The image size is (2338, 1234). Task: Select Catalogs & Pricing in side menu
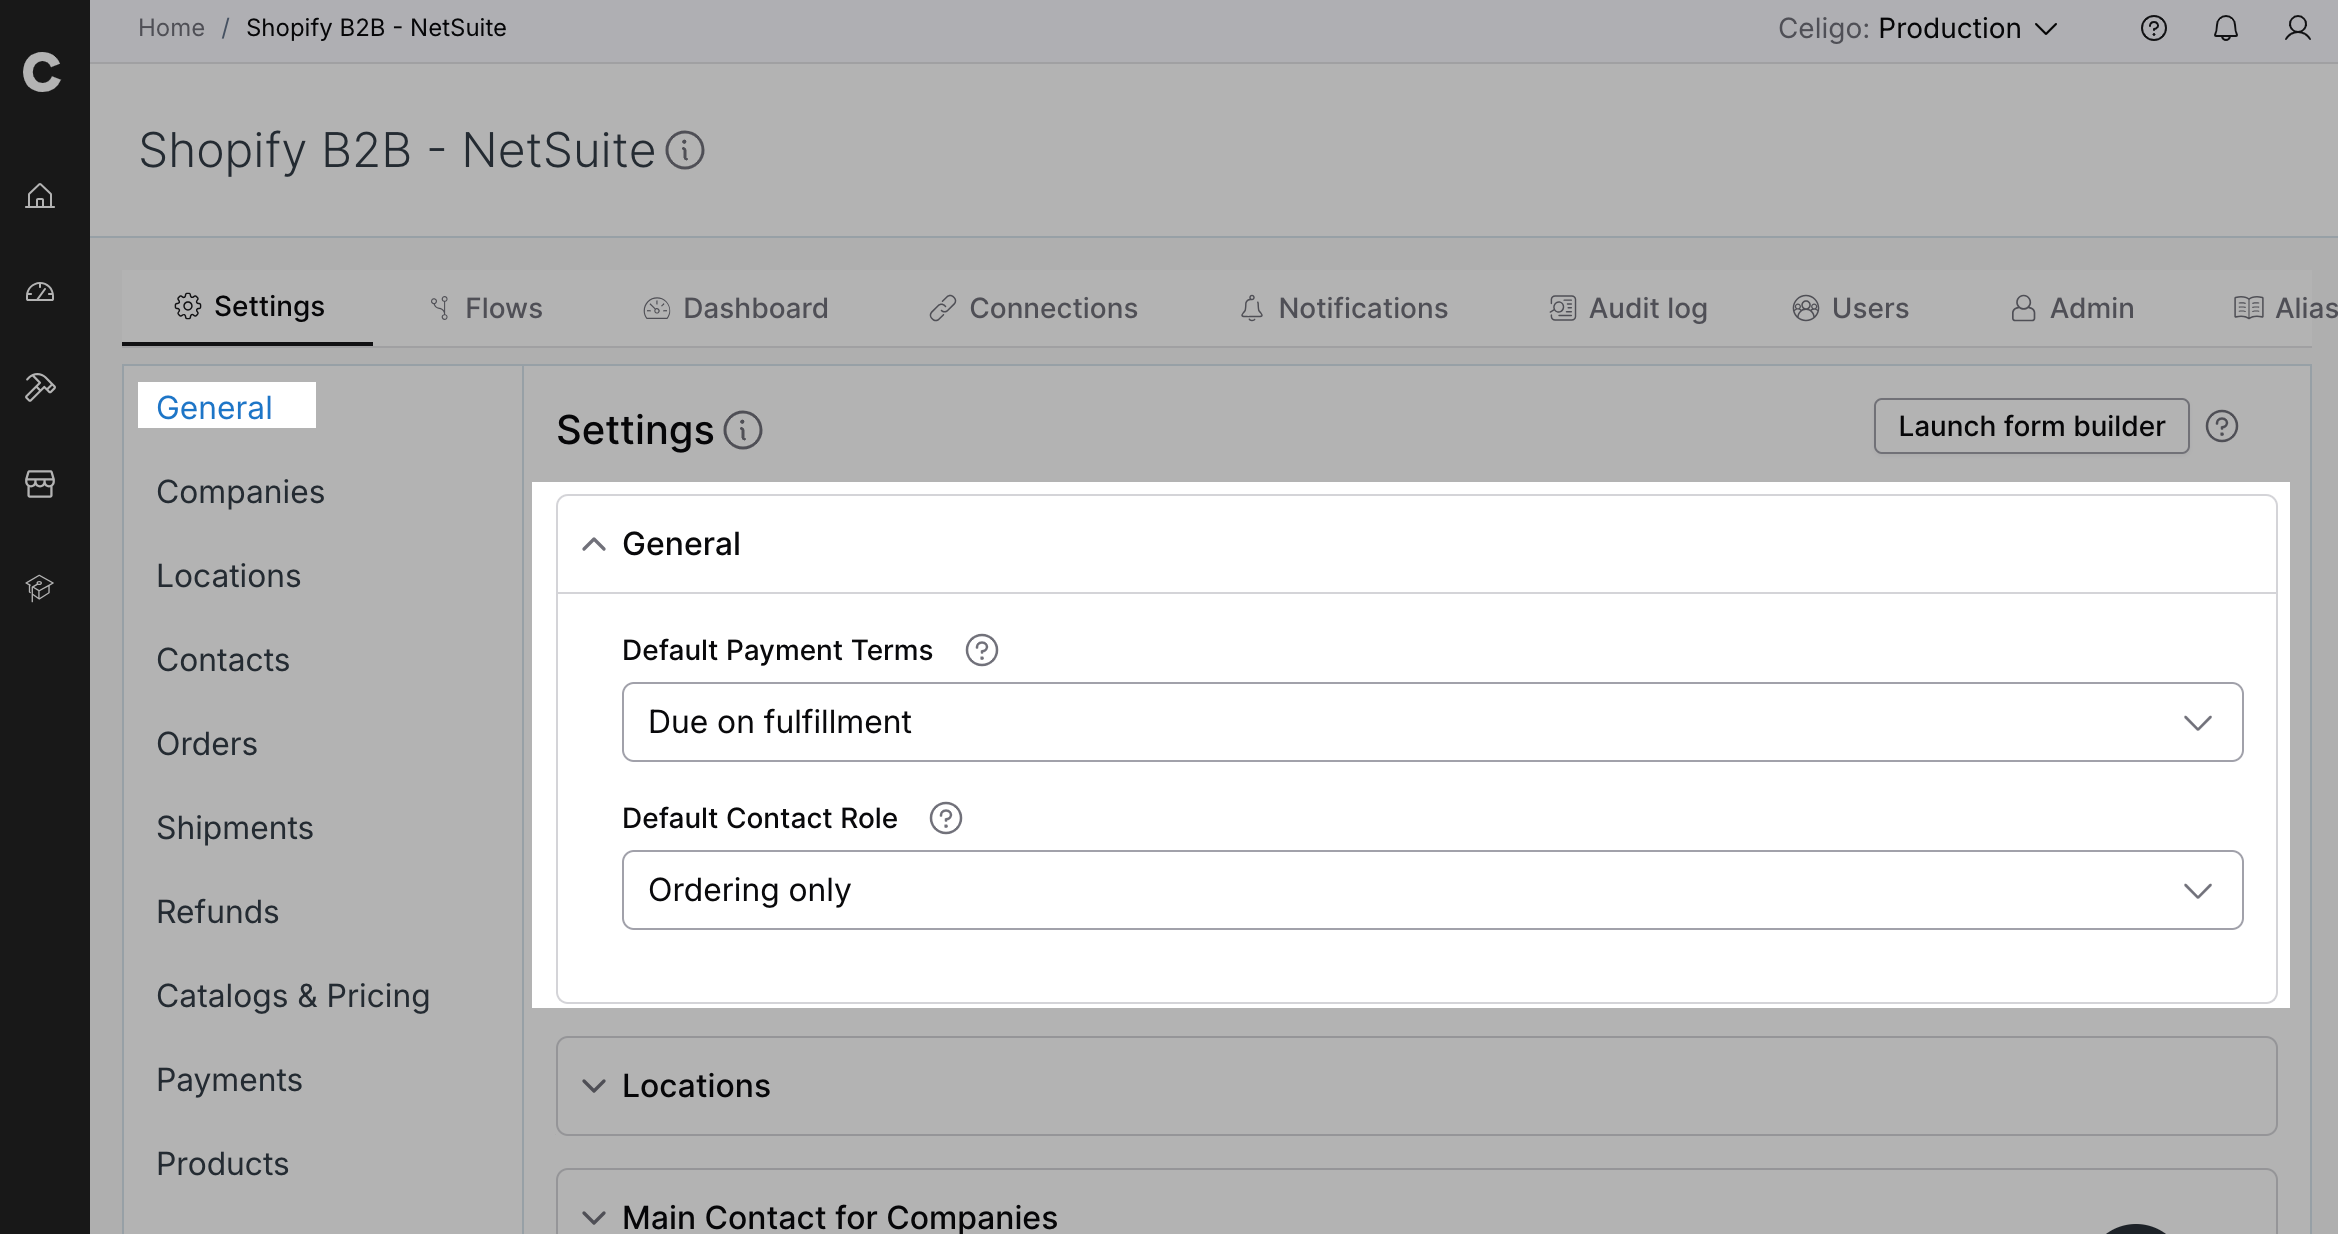click(x=293, y=996)
